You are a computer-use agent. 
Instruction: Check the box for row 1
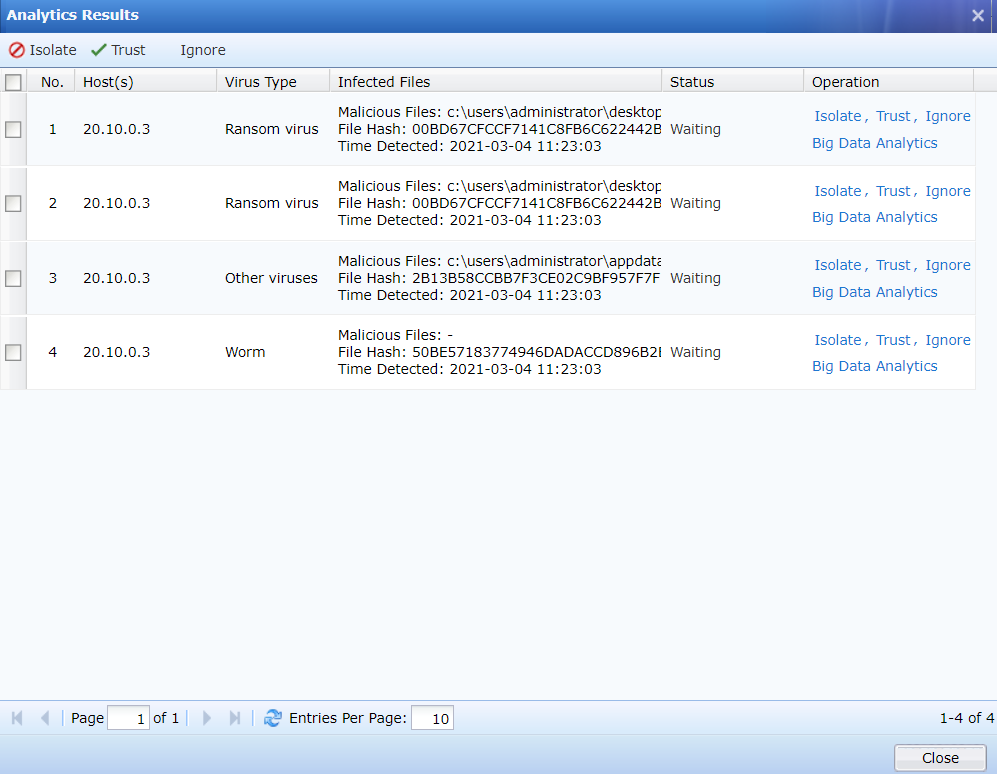coord(13,129)
